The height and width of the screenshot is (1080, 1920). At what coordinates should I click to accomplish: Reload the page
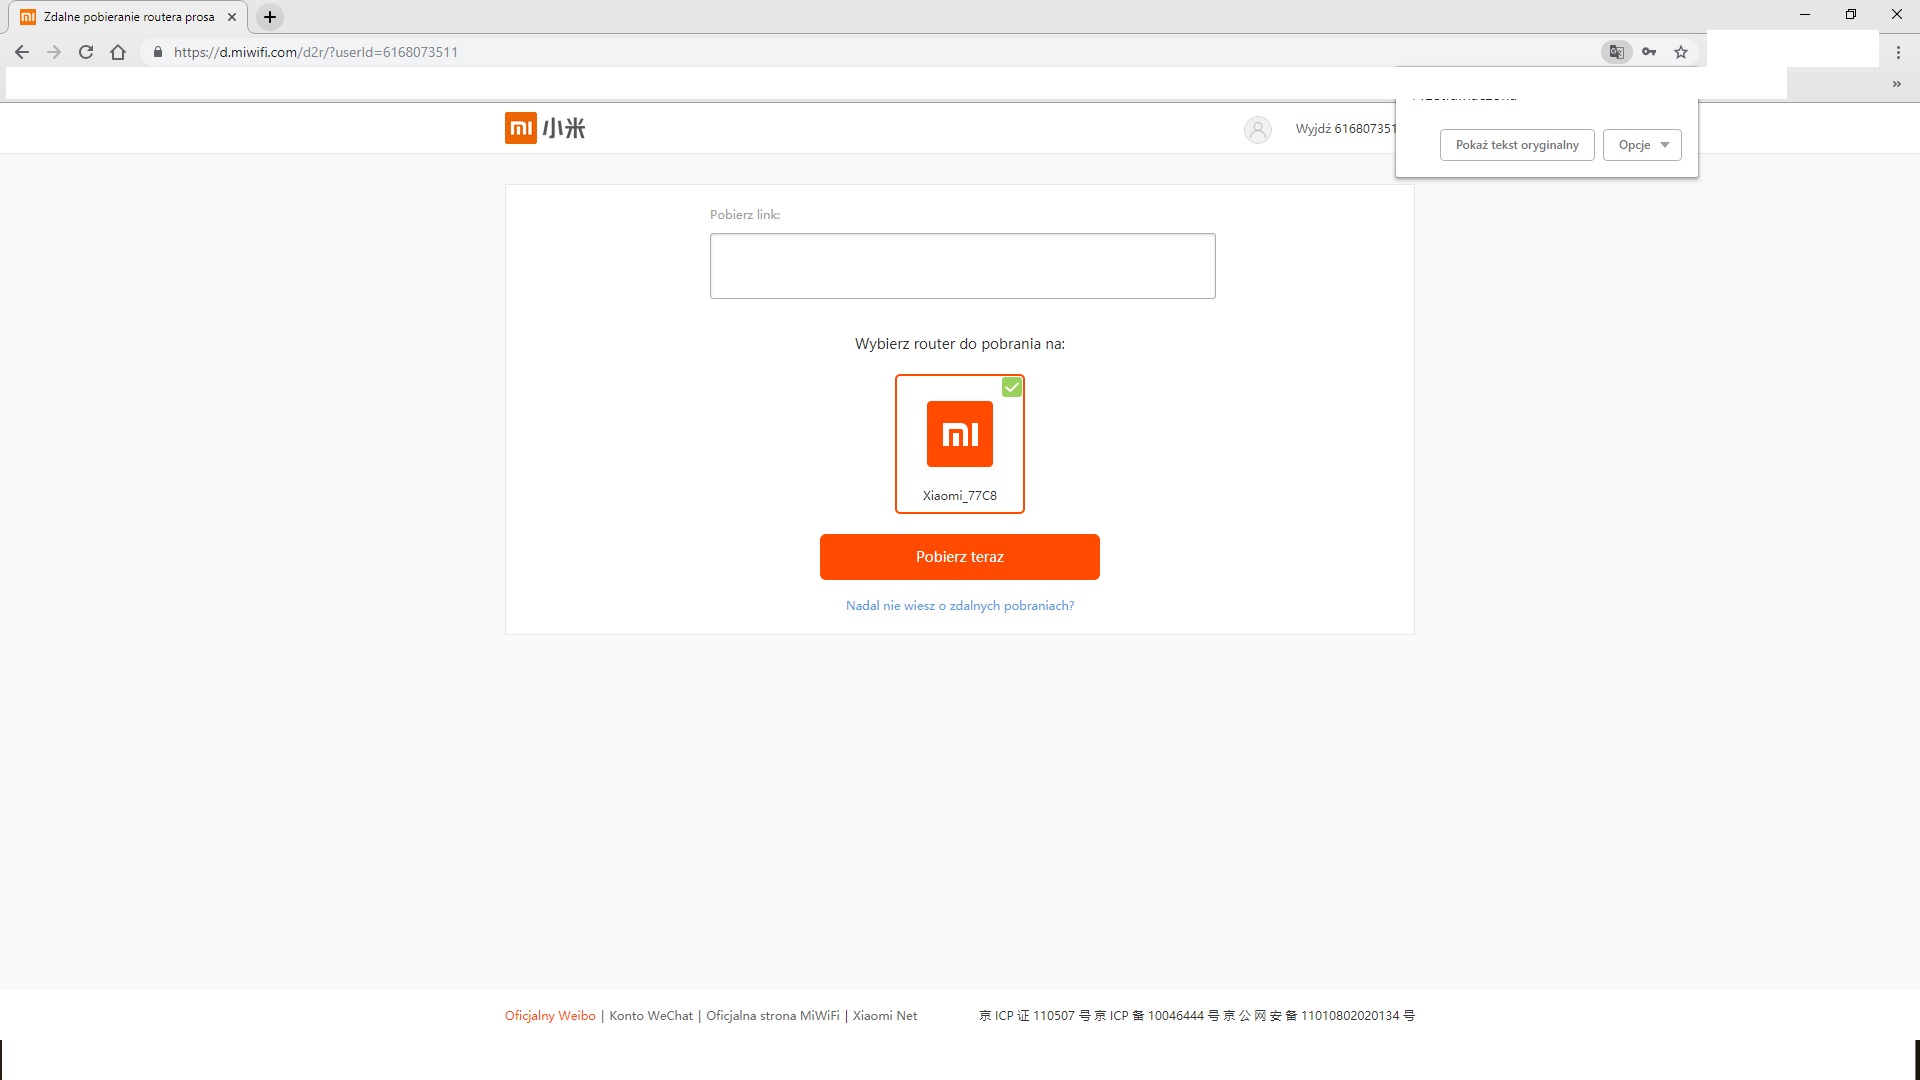(86, 52)
